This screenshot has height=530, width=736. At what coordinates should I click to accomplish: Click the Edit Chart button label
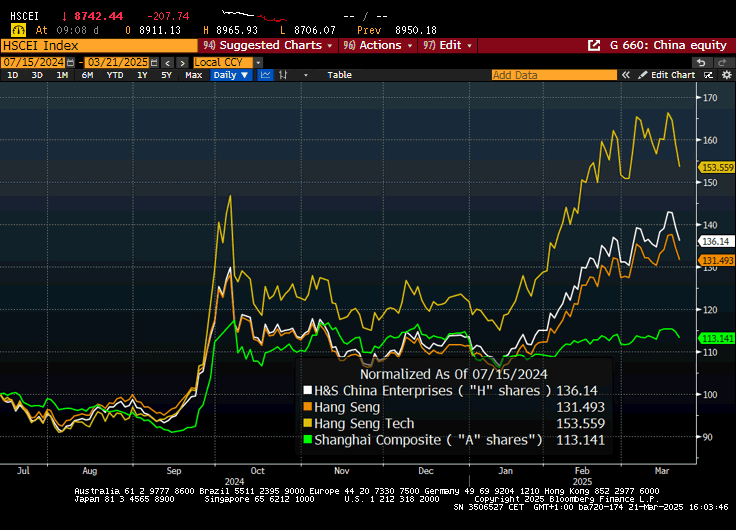pos(673,75)
